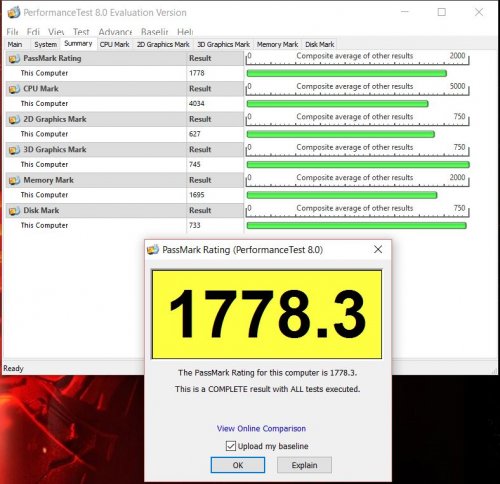Screen dimensions: 500x484
Task: Open the File menu
Action: (12, 32)
